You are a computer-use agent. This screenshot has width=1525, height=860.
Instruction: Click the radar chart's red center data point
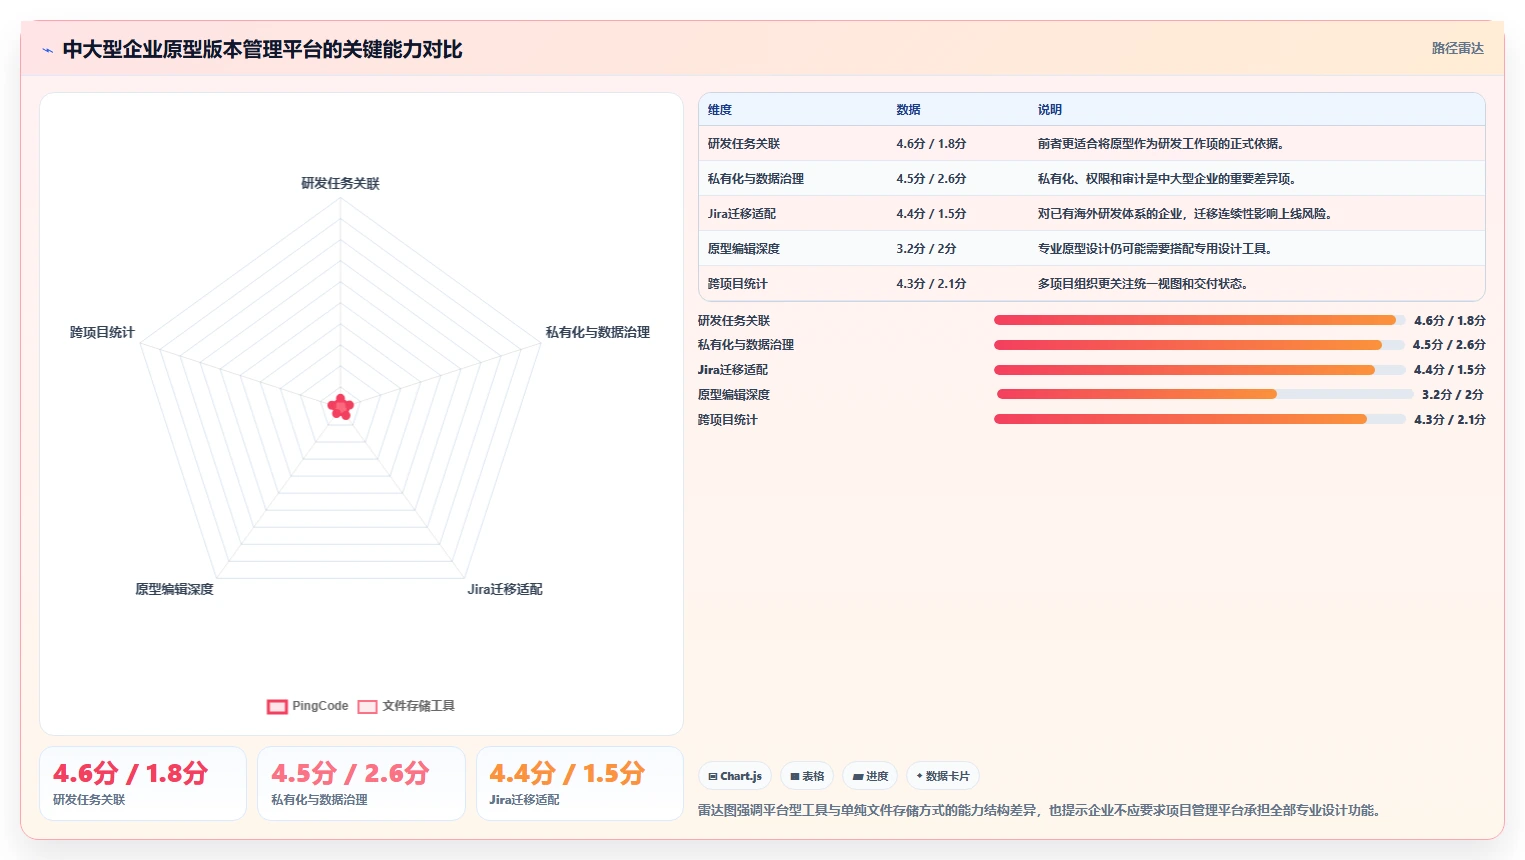(341, 406)
